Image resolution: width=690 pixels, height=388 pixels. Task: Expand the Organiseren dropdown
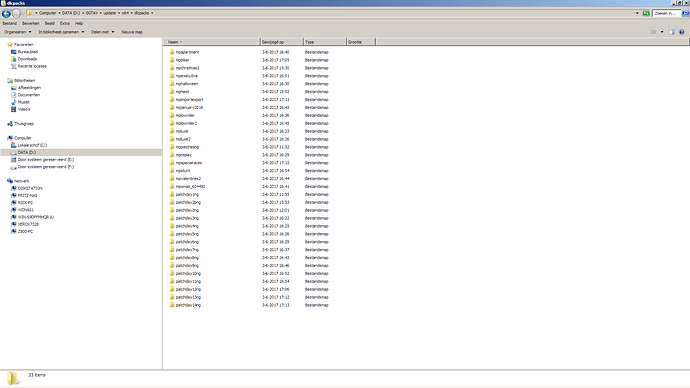click(x=18, y=32)
